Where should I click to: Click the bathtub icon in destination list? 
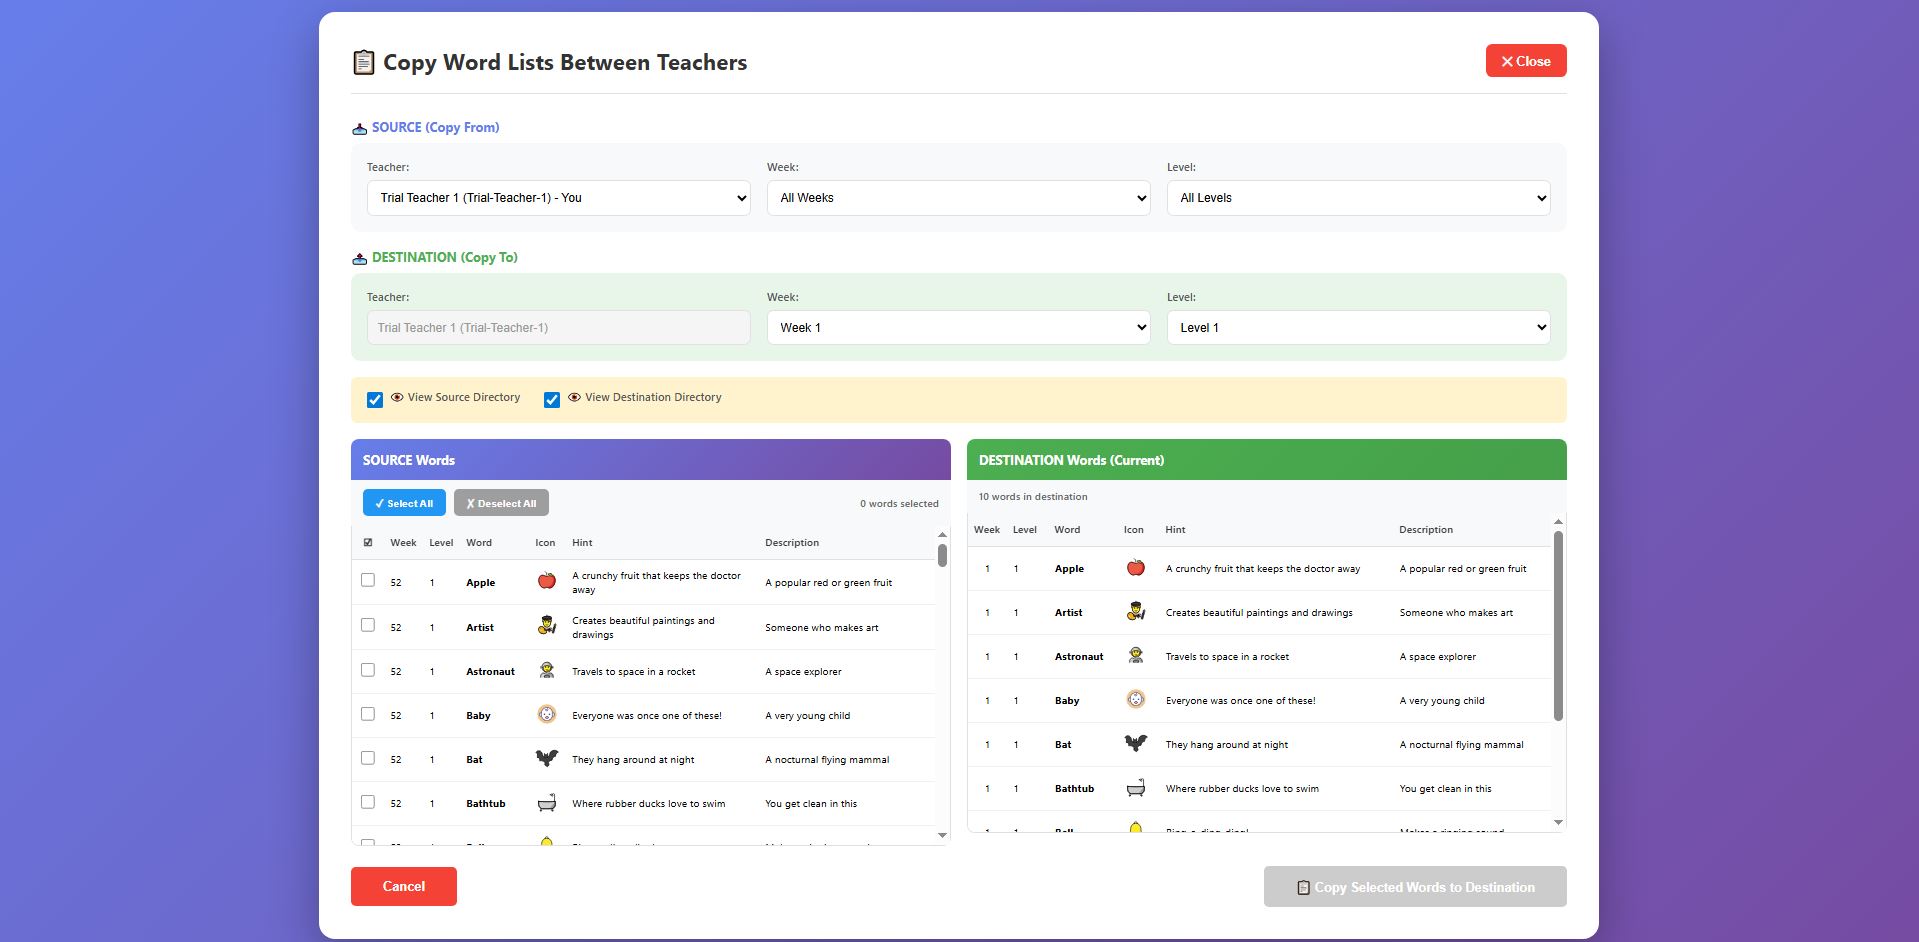(1135, 788)
